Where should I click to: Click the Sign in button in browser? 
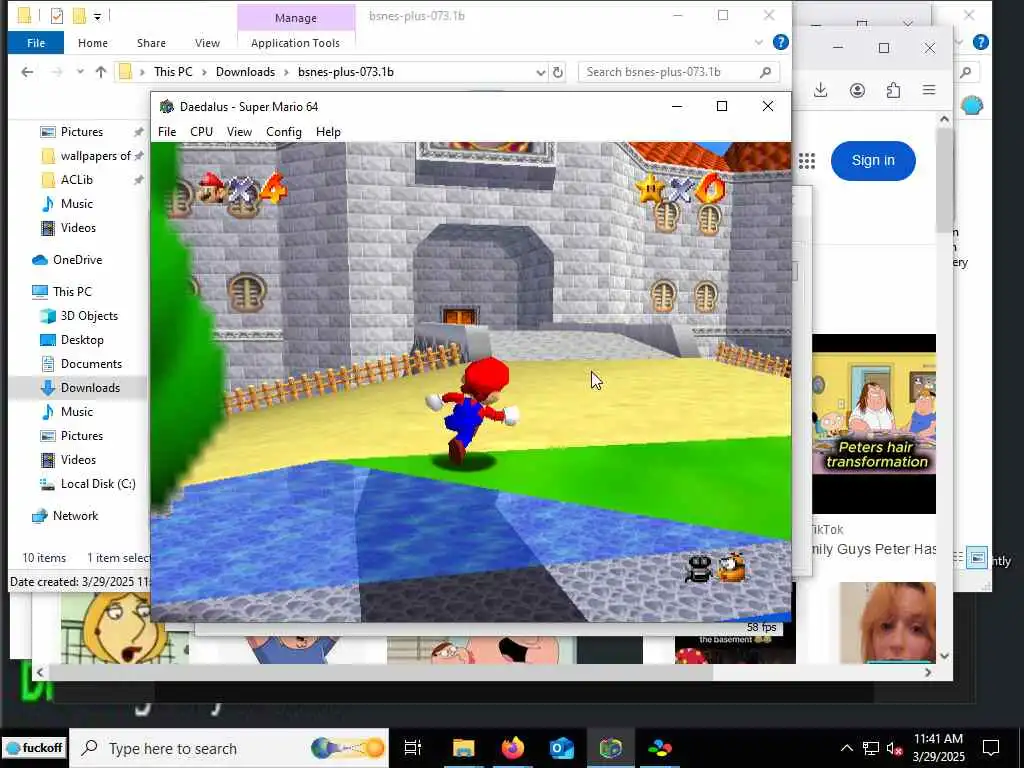[x=873, y=161]
